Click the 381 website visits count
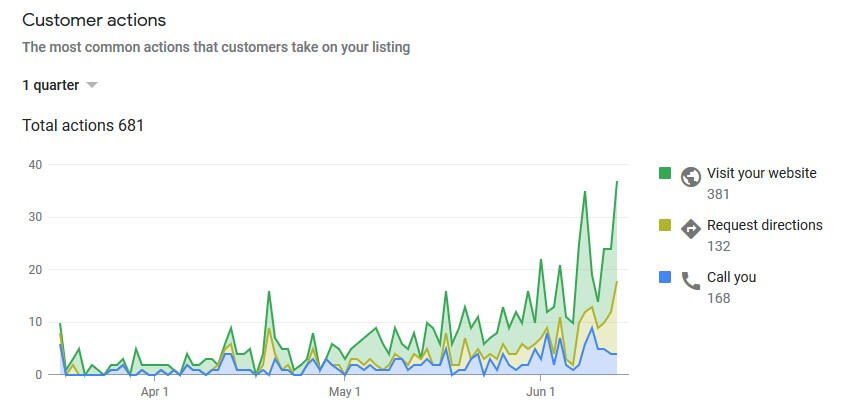This screenshot has width=841, height=411. (x=718, y=194)
